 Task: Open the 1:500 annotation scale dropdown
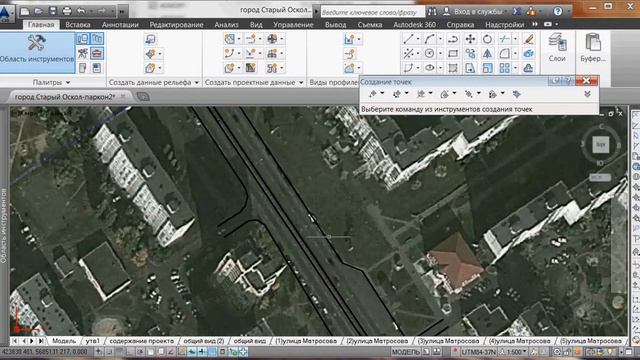coord(514,352)
